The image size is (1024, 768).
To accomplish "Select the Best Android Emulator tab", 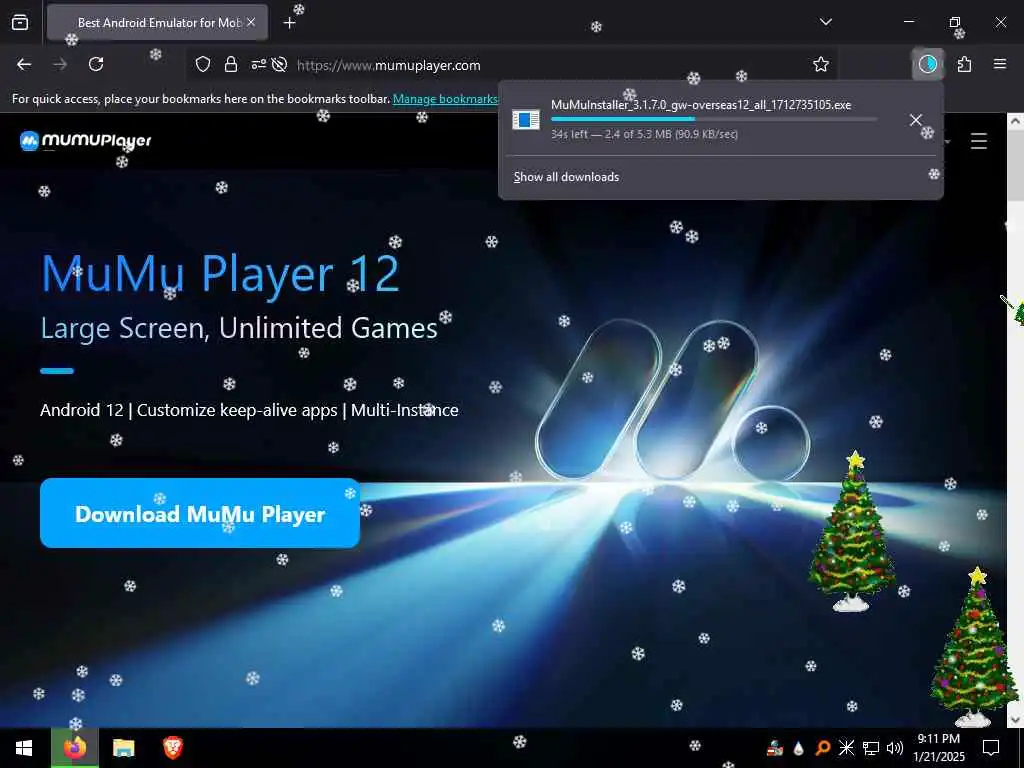I will point(157,22).
